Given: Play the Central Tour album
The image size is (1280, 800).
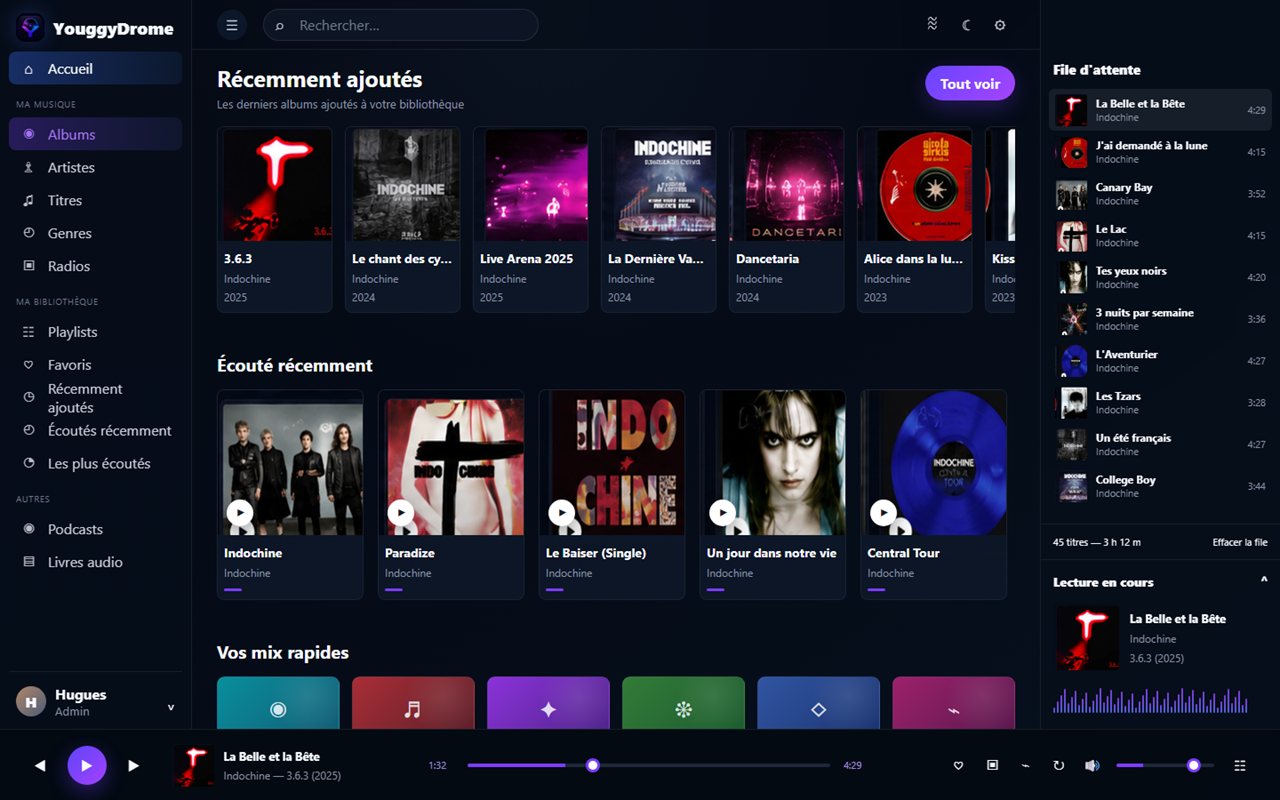Looking at the screenshot, I should (884, 513).
